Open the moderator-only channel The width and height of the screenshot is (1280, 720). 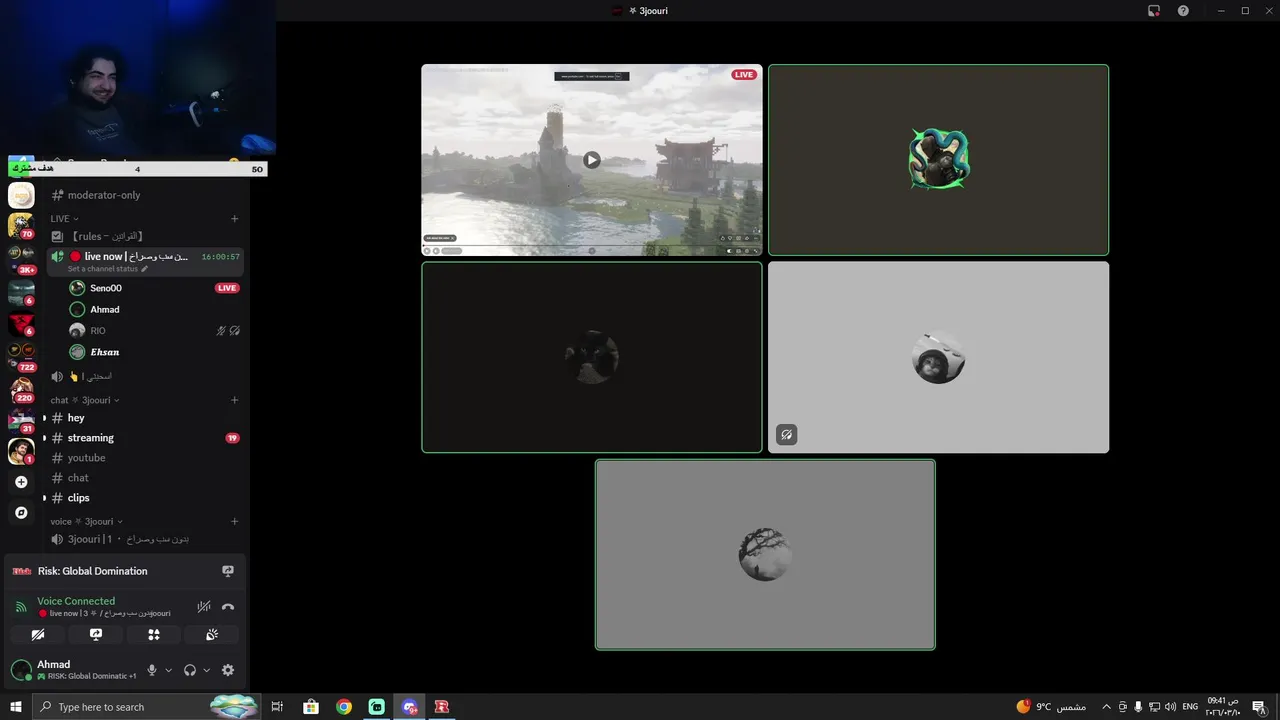(146, 195)
